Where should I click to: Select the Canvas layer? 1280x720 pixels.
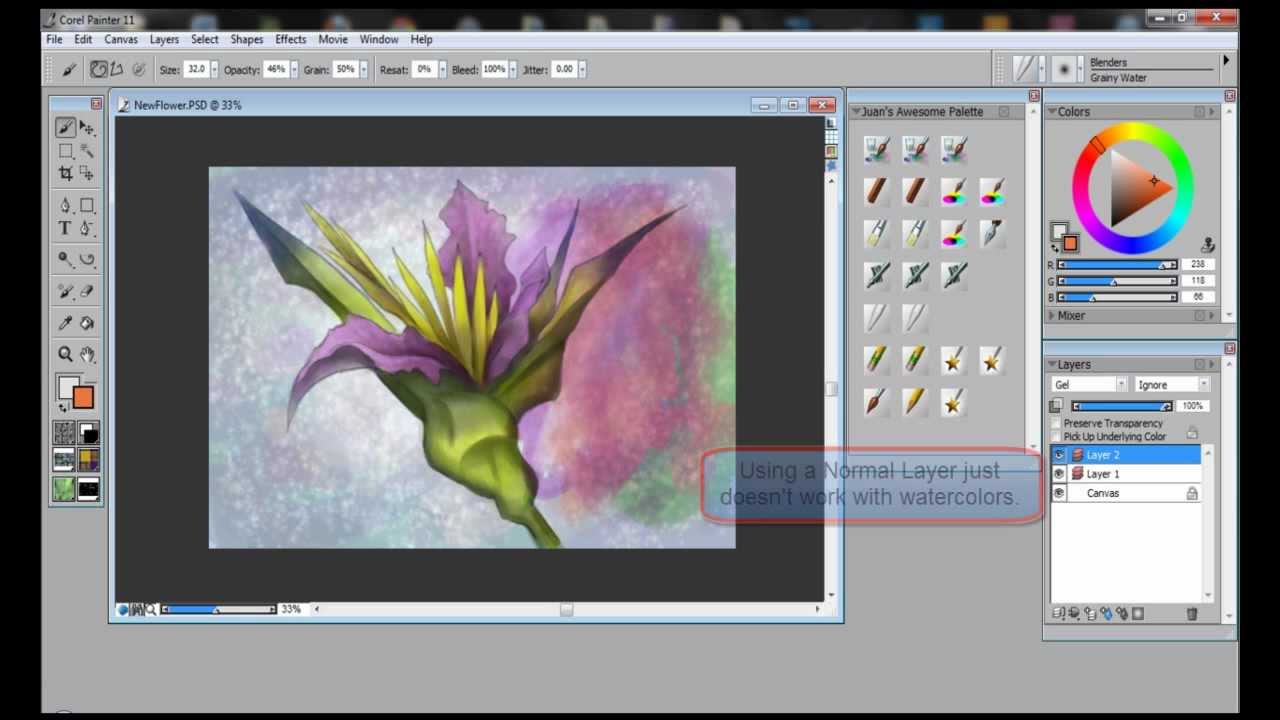click(1103, 492)
